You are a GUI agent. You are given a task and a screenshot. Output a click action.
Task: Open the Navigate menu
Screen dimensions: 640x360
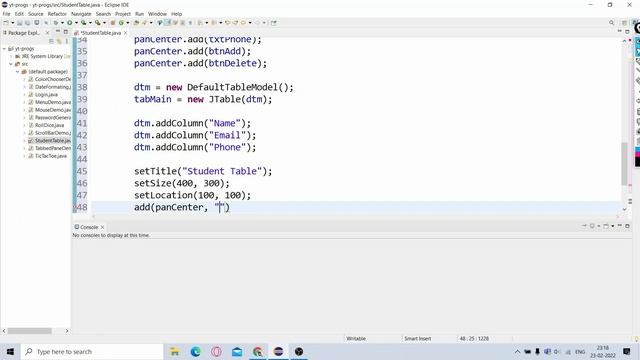click(x=81, y=14)
